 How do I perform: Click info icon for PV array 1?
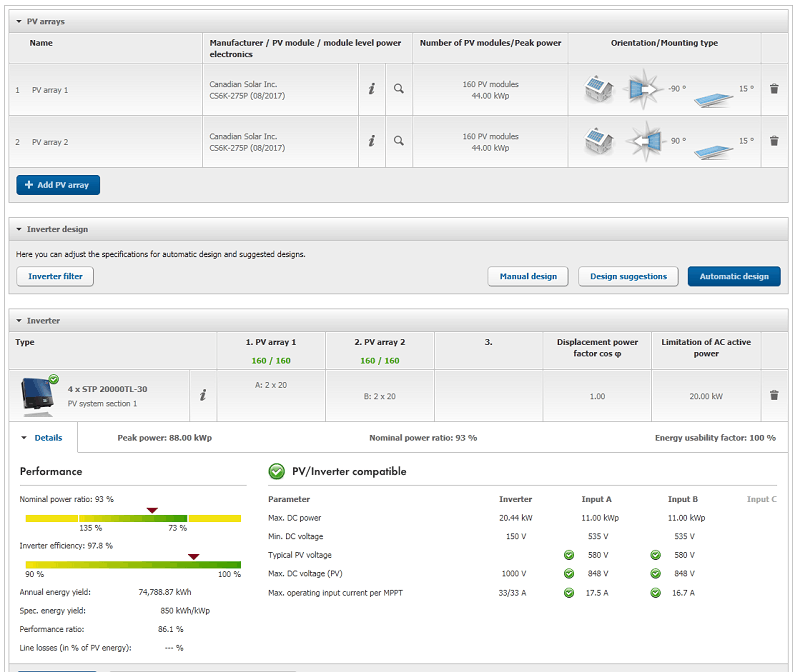[x=371, y=89]
